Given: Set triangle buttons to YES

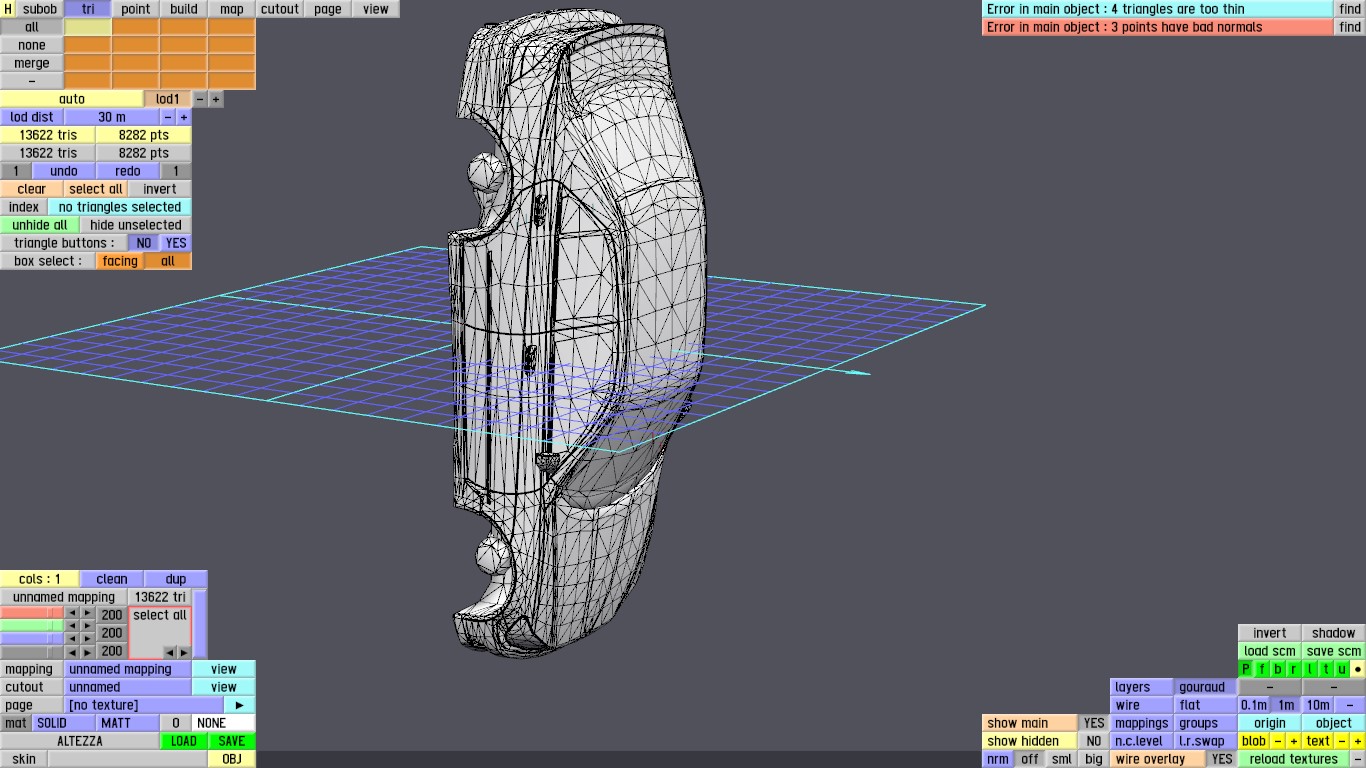Looking at the screenshot, I should coord(176,243).
